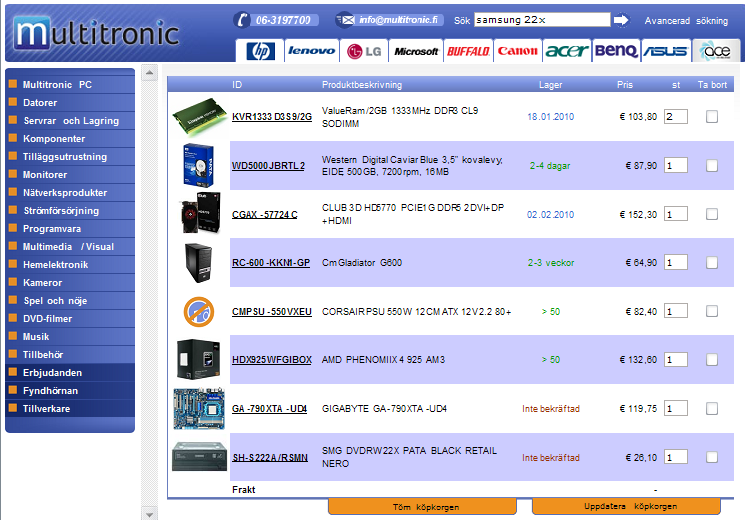Viewport: 745px width, 520px height.
Task: Open product link RC-600-KKN1-GP
Action: (271, 263)
